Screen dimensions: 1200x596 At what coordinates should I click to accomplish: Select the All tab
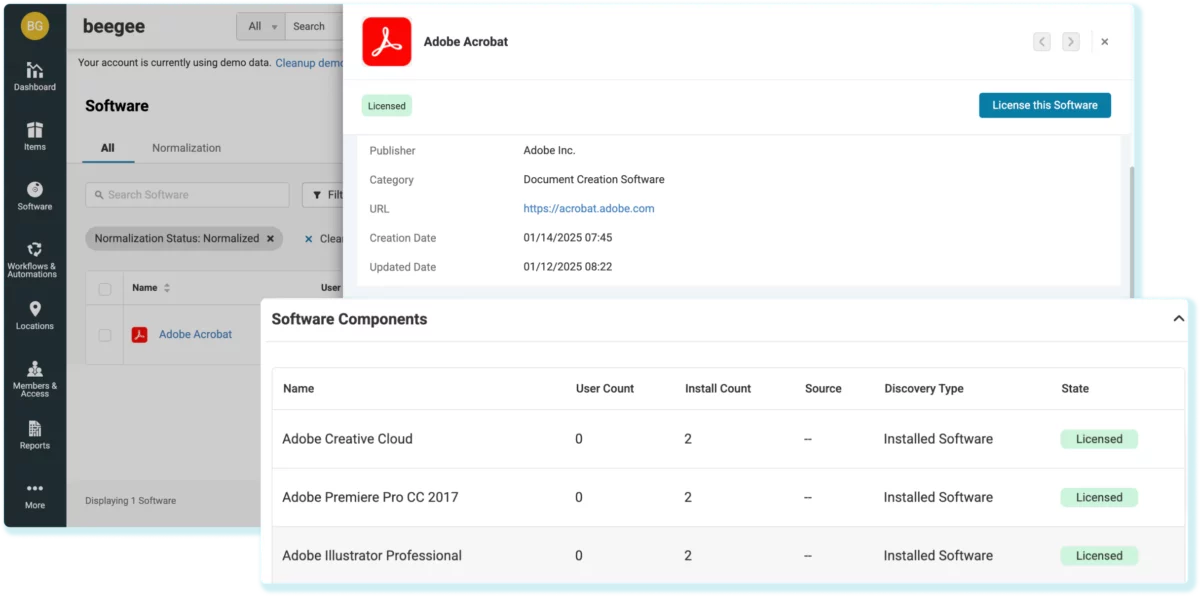107,148
